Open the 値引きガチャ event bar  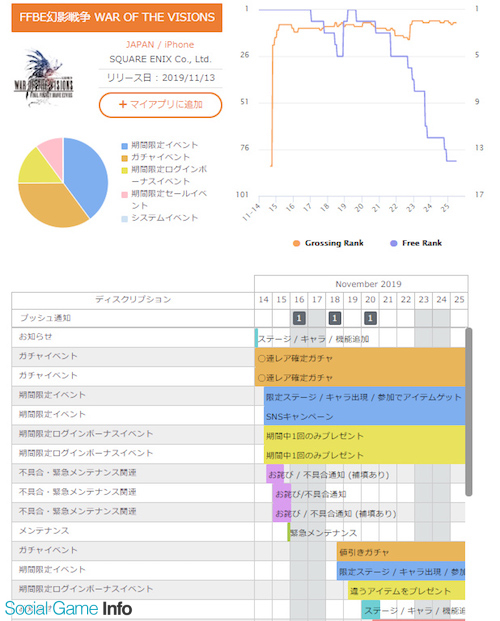coord(401,552)
